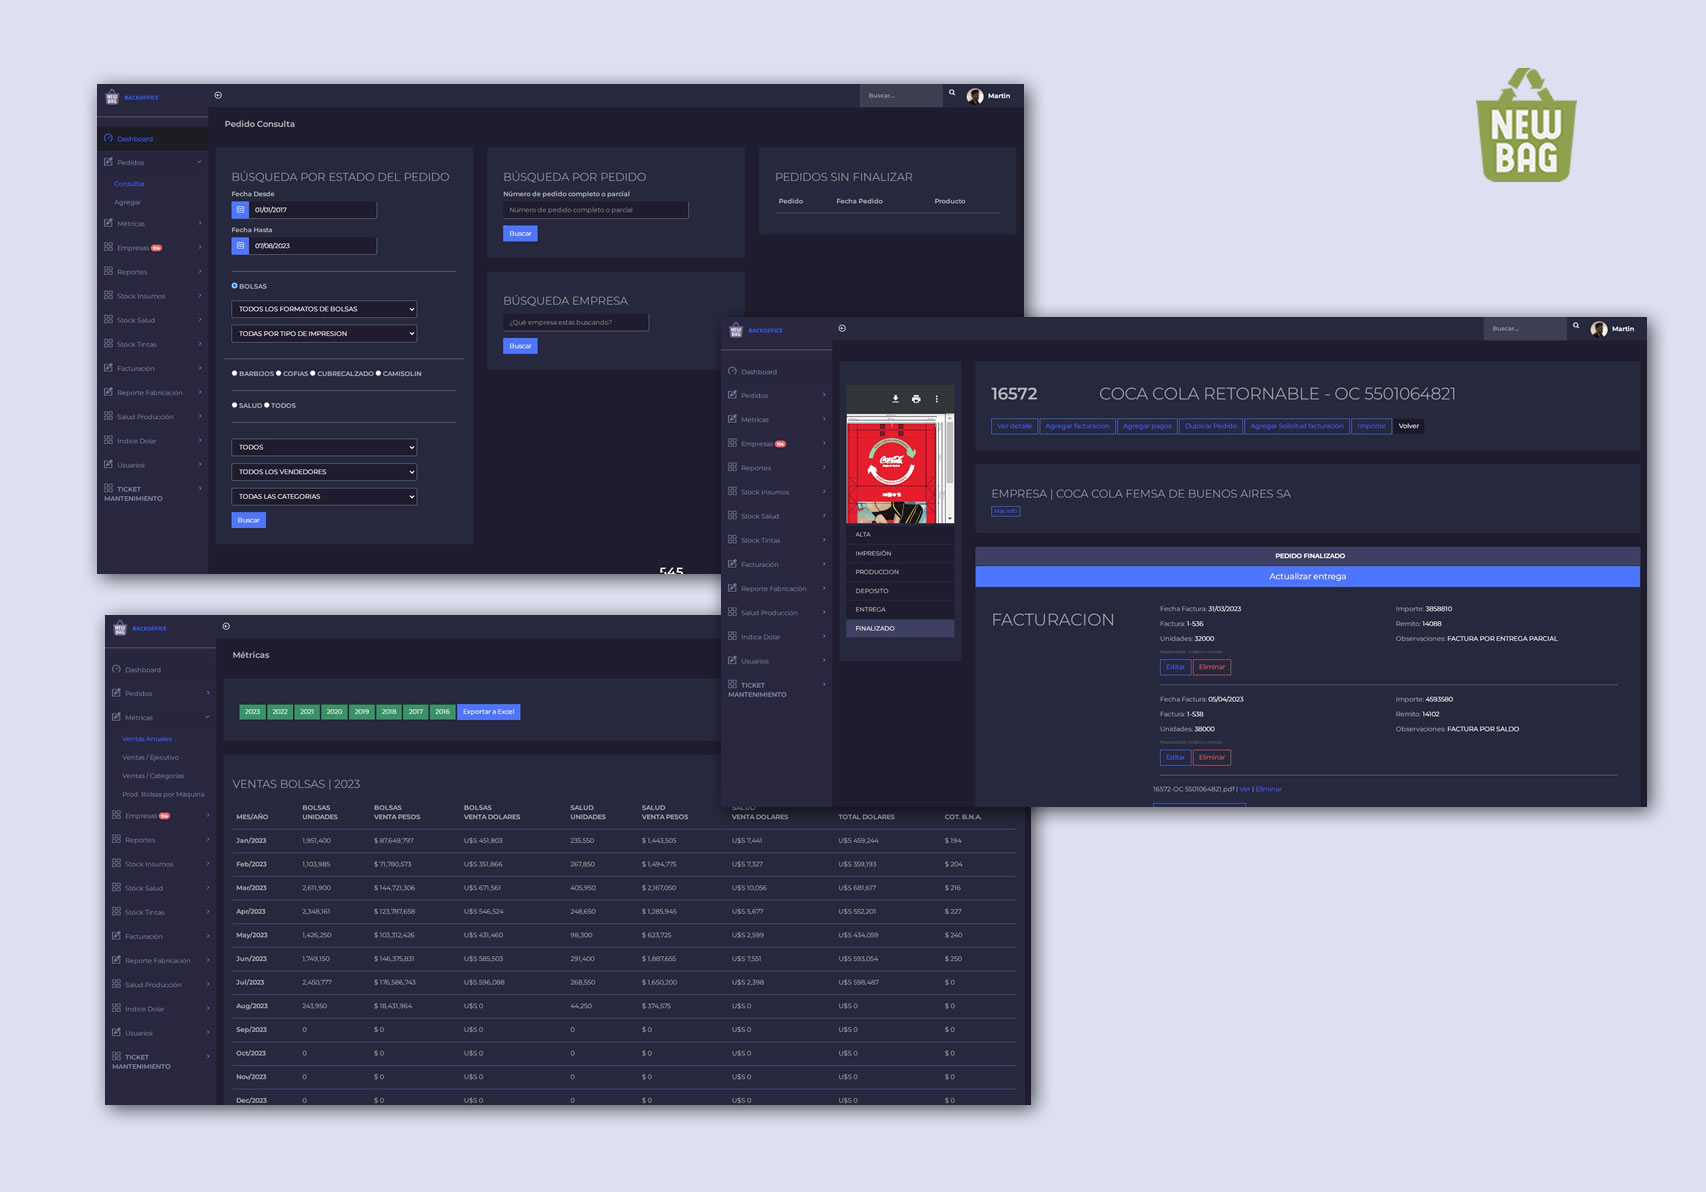1706x1192 pixels.
Task: Collapse Pedidos menu in Pedido Consulta sidebar
Action: [200, 162]
